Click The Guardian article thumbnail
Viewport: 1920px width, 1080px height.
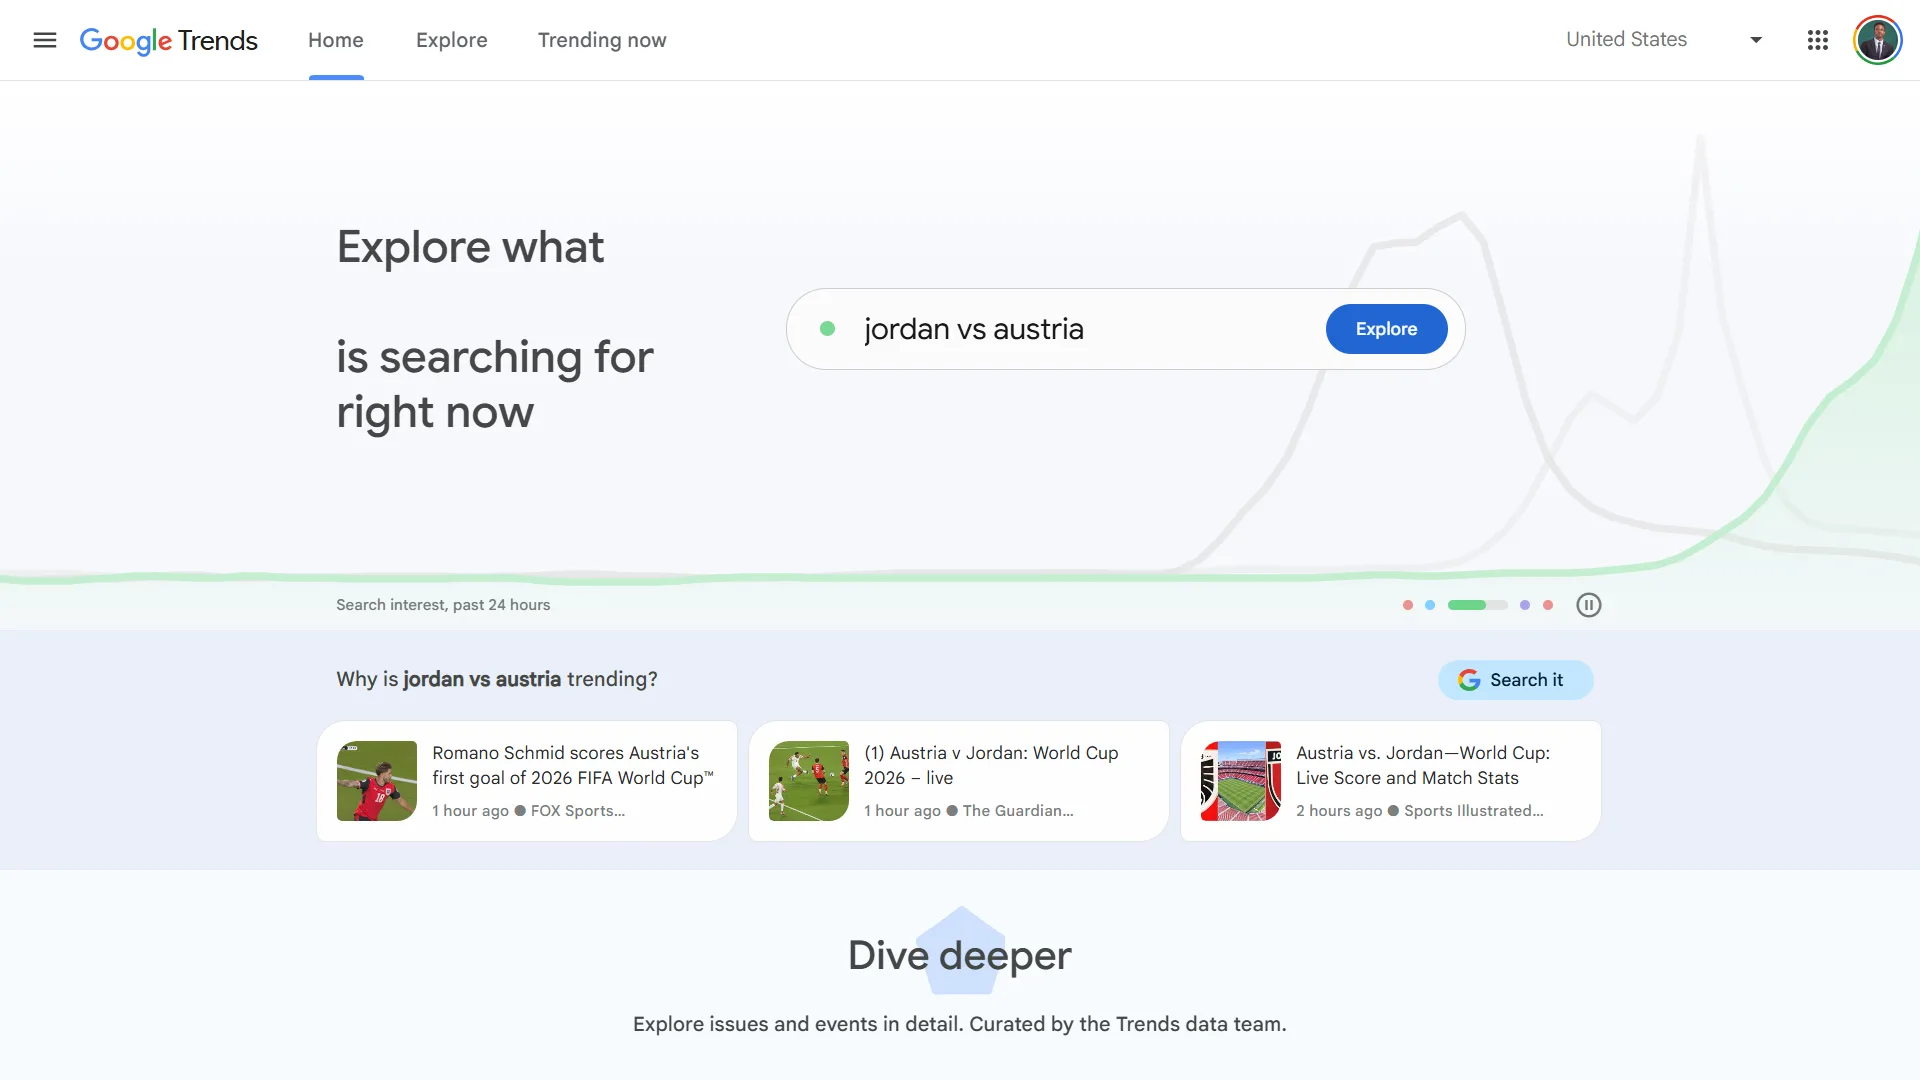[809, 781]
